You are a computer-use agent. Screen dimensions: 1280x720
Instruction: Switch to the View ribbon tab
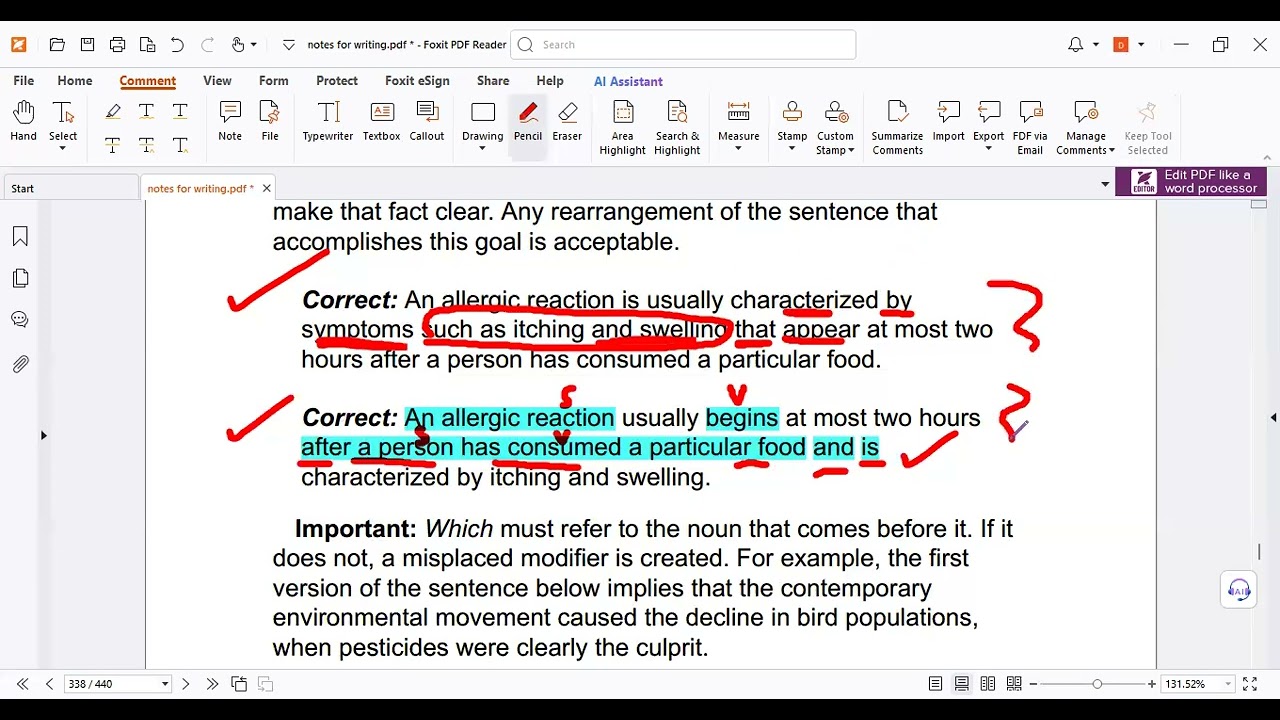click(217, 81)
